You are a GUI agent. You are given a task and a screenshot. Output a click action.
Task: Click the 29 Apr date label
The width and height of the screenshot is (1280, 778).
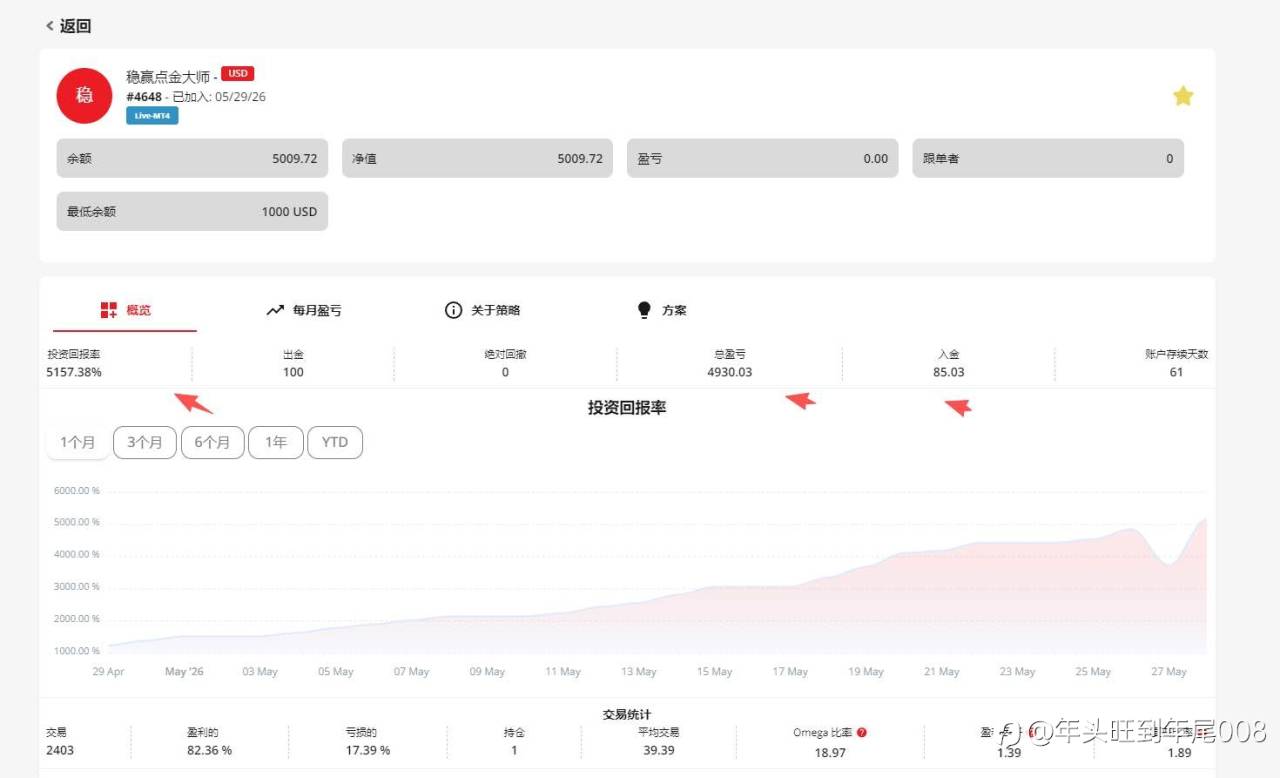click(x=108, y=672)
